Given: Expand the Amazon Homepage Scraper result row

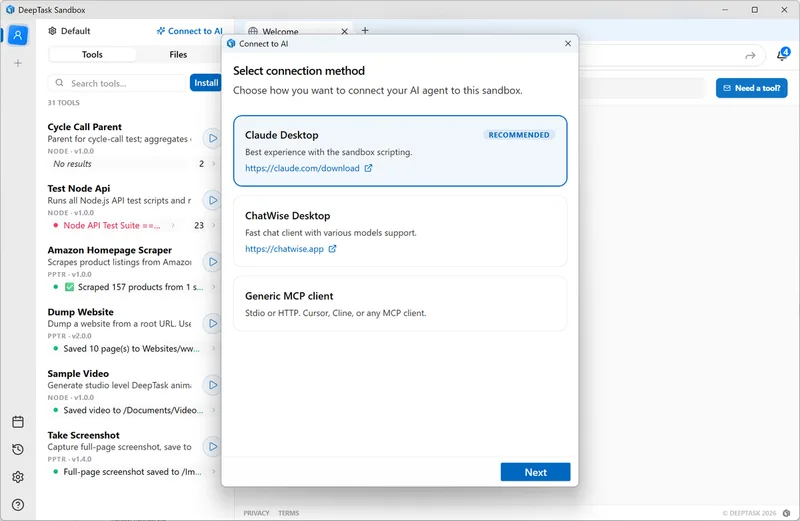Looking at the screenshot, I should (x=213, y=287).
